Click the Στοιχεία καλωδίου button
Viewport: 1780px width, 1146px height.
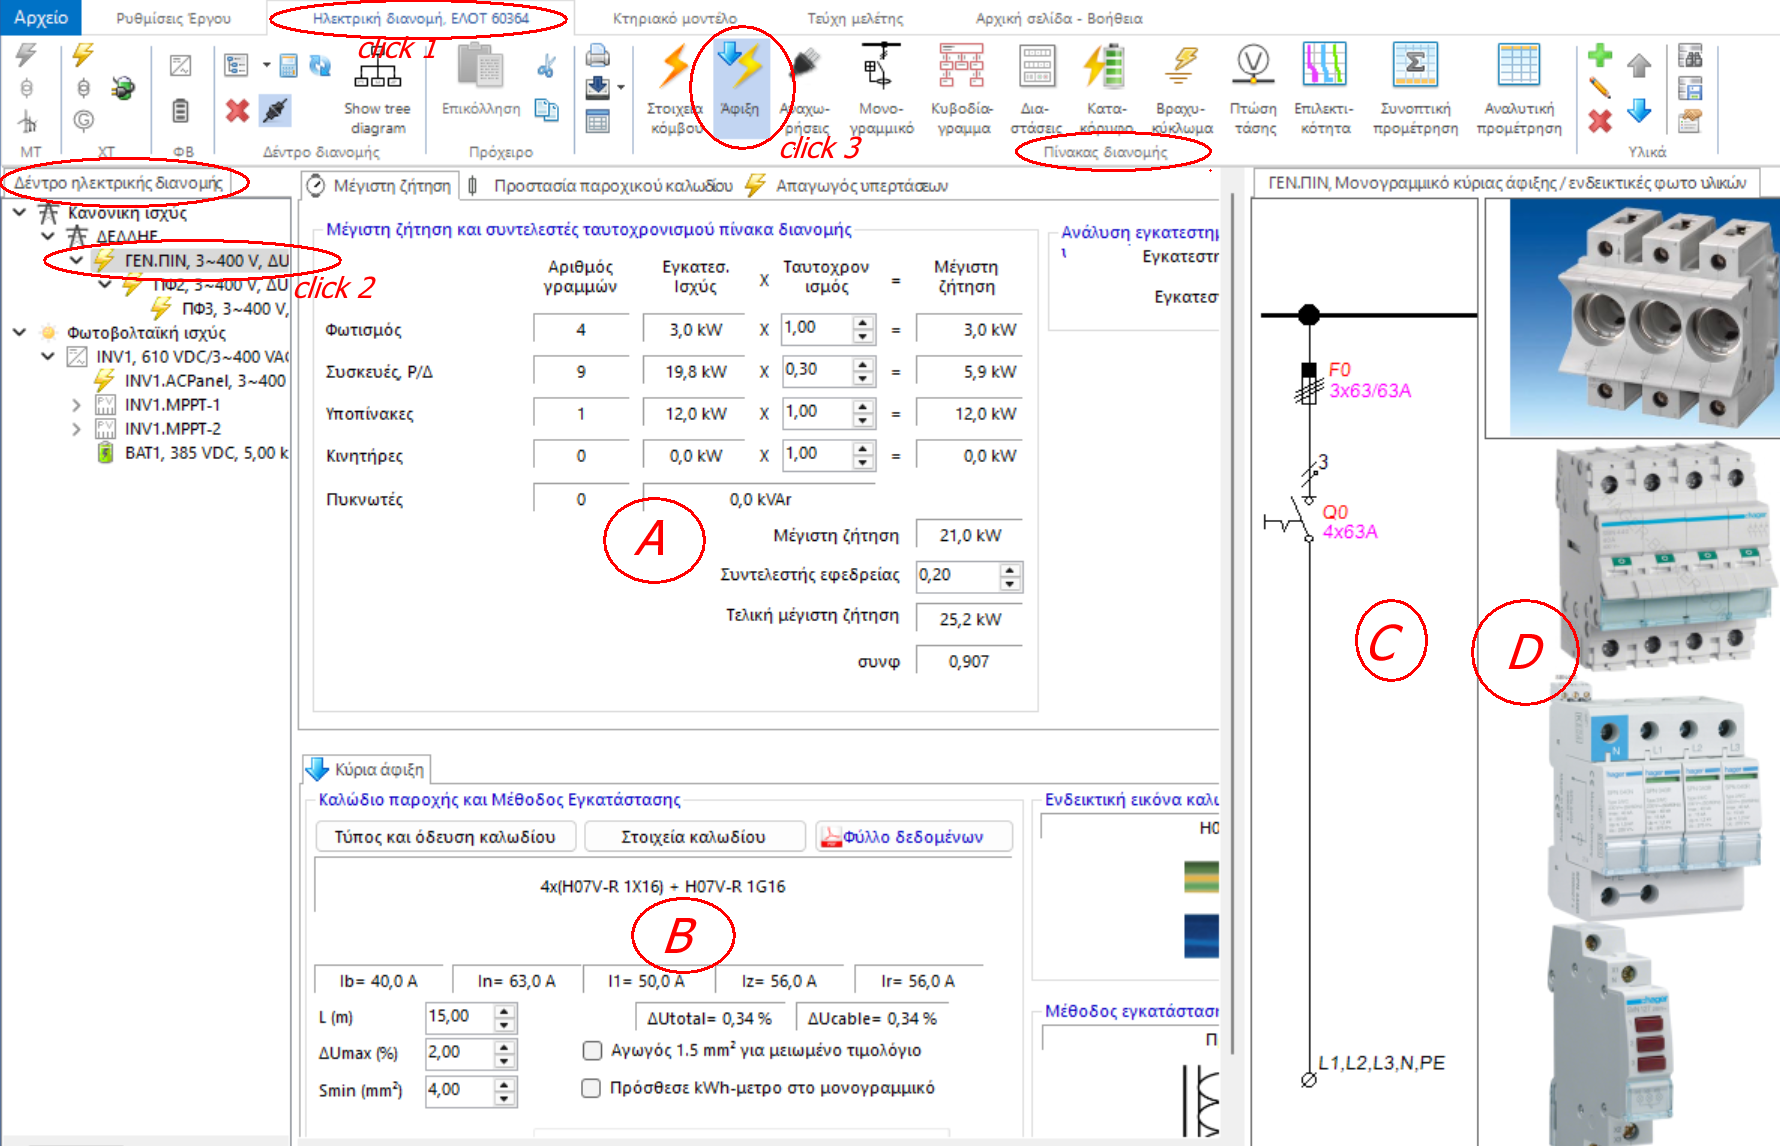tap(694, 836)
